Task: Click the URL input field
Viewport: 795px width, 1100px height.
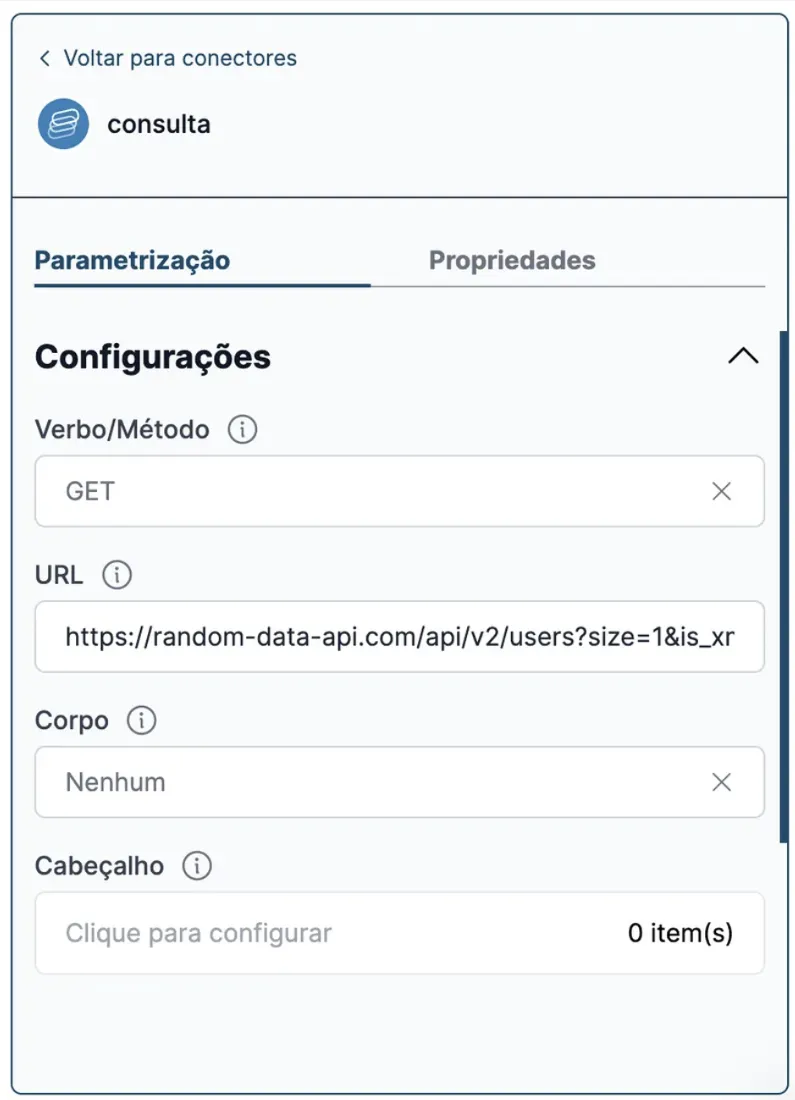Action: pos(399,636)
